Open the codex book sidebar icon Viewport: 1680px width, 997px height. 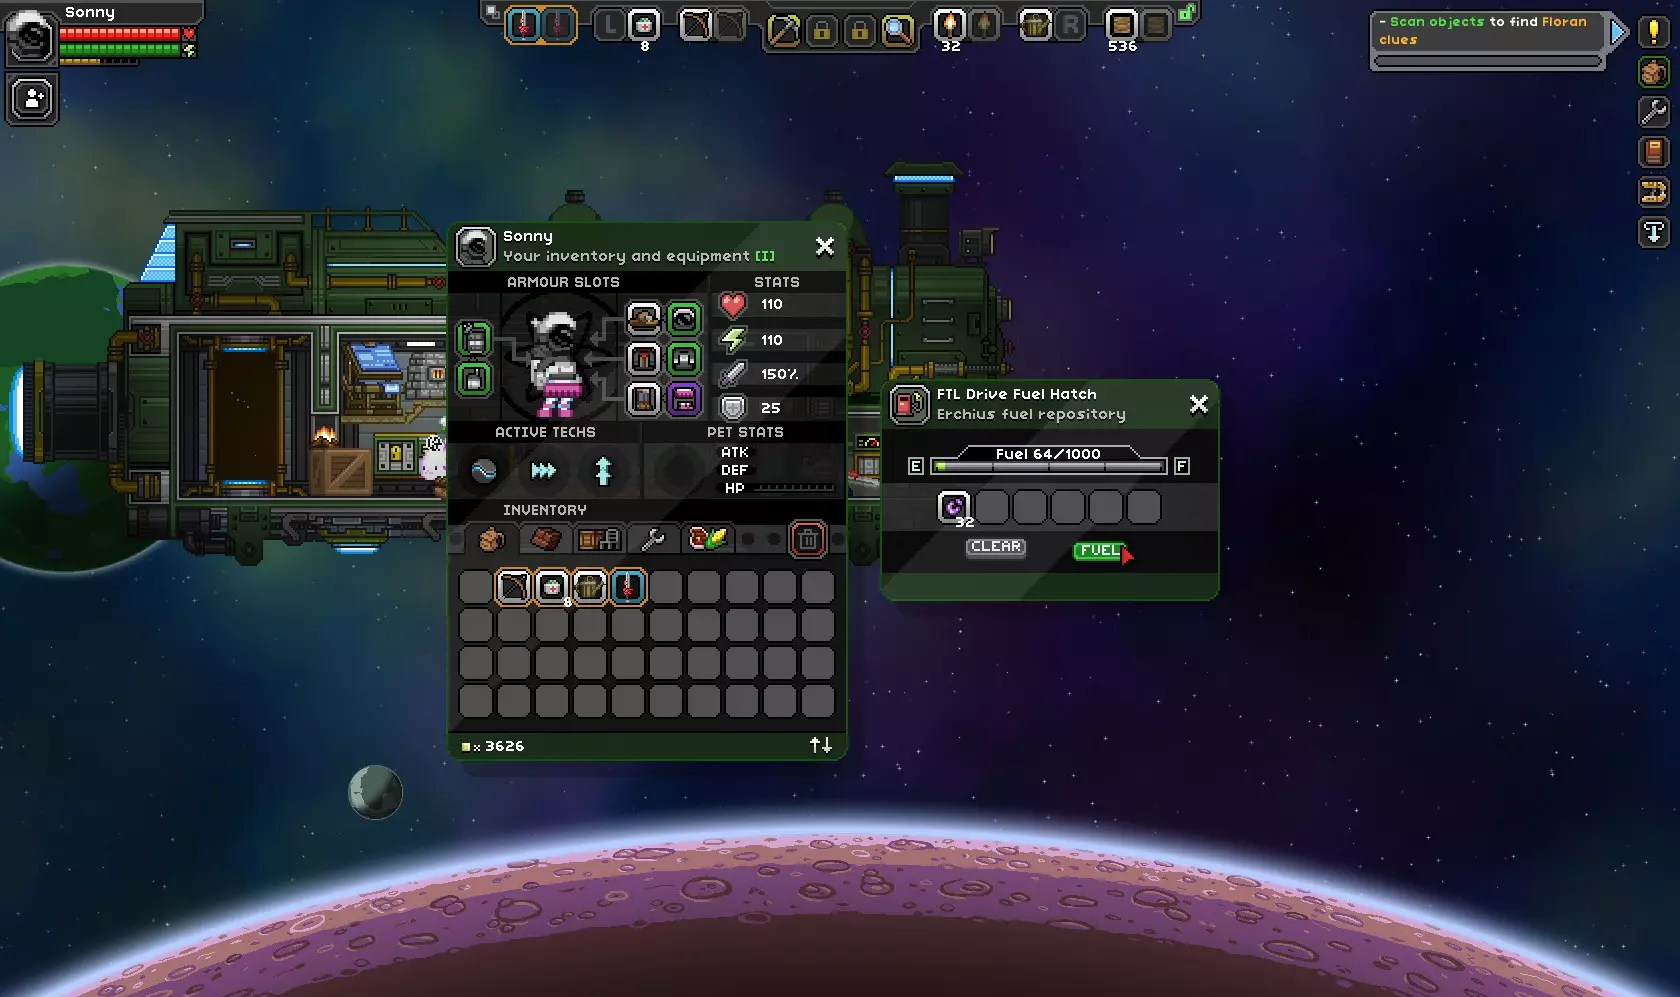(x=1654, y=152)
